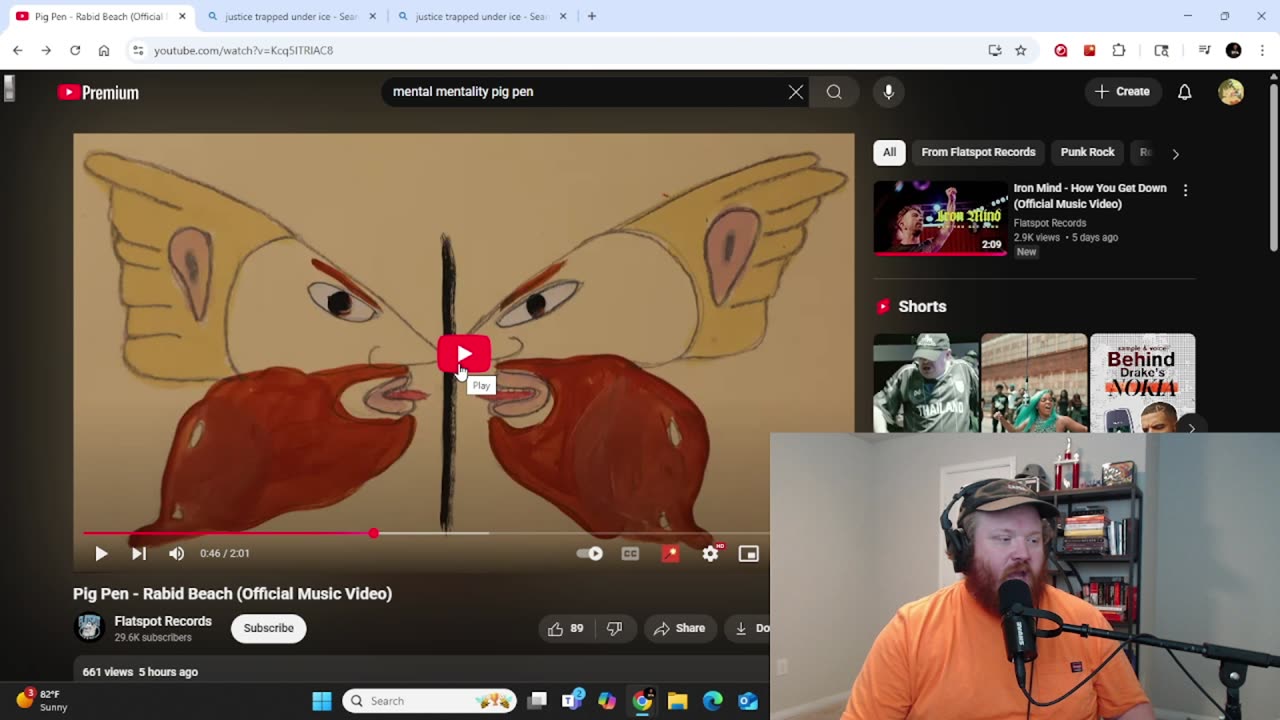Select 'From Flatspot Records' chip
The width and height of the screenshot is (1280, 720).
tap(978, 152)
